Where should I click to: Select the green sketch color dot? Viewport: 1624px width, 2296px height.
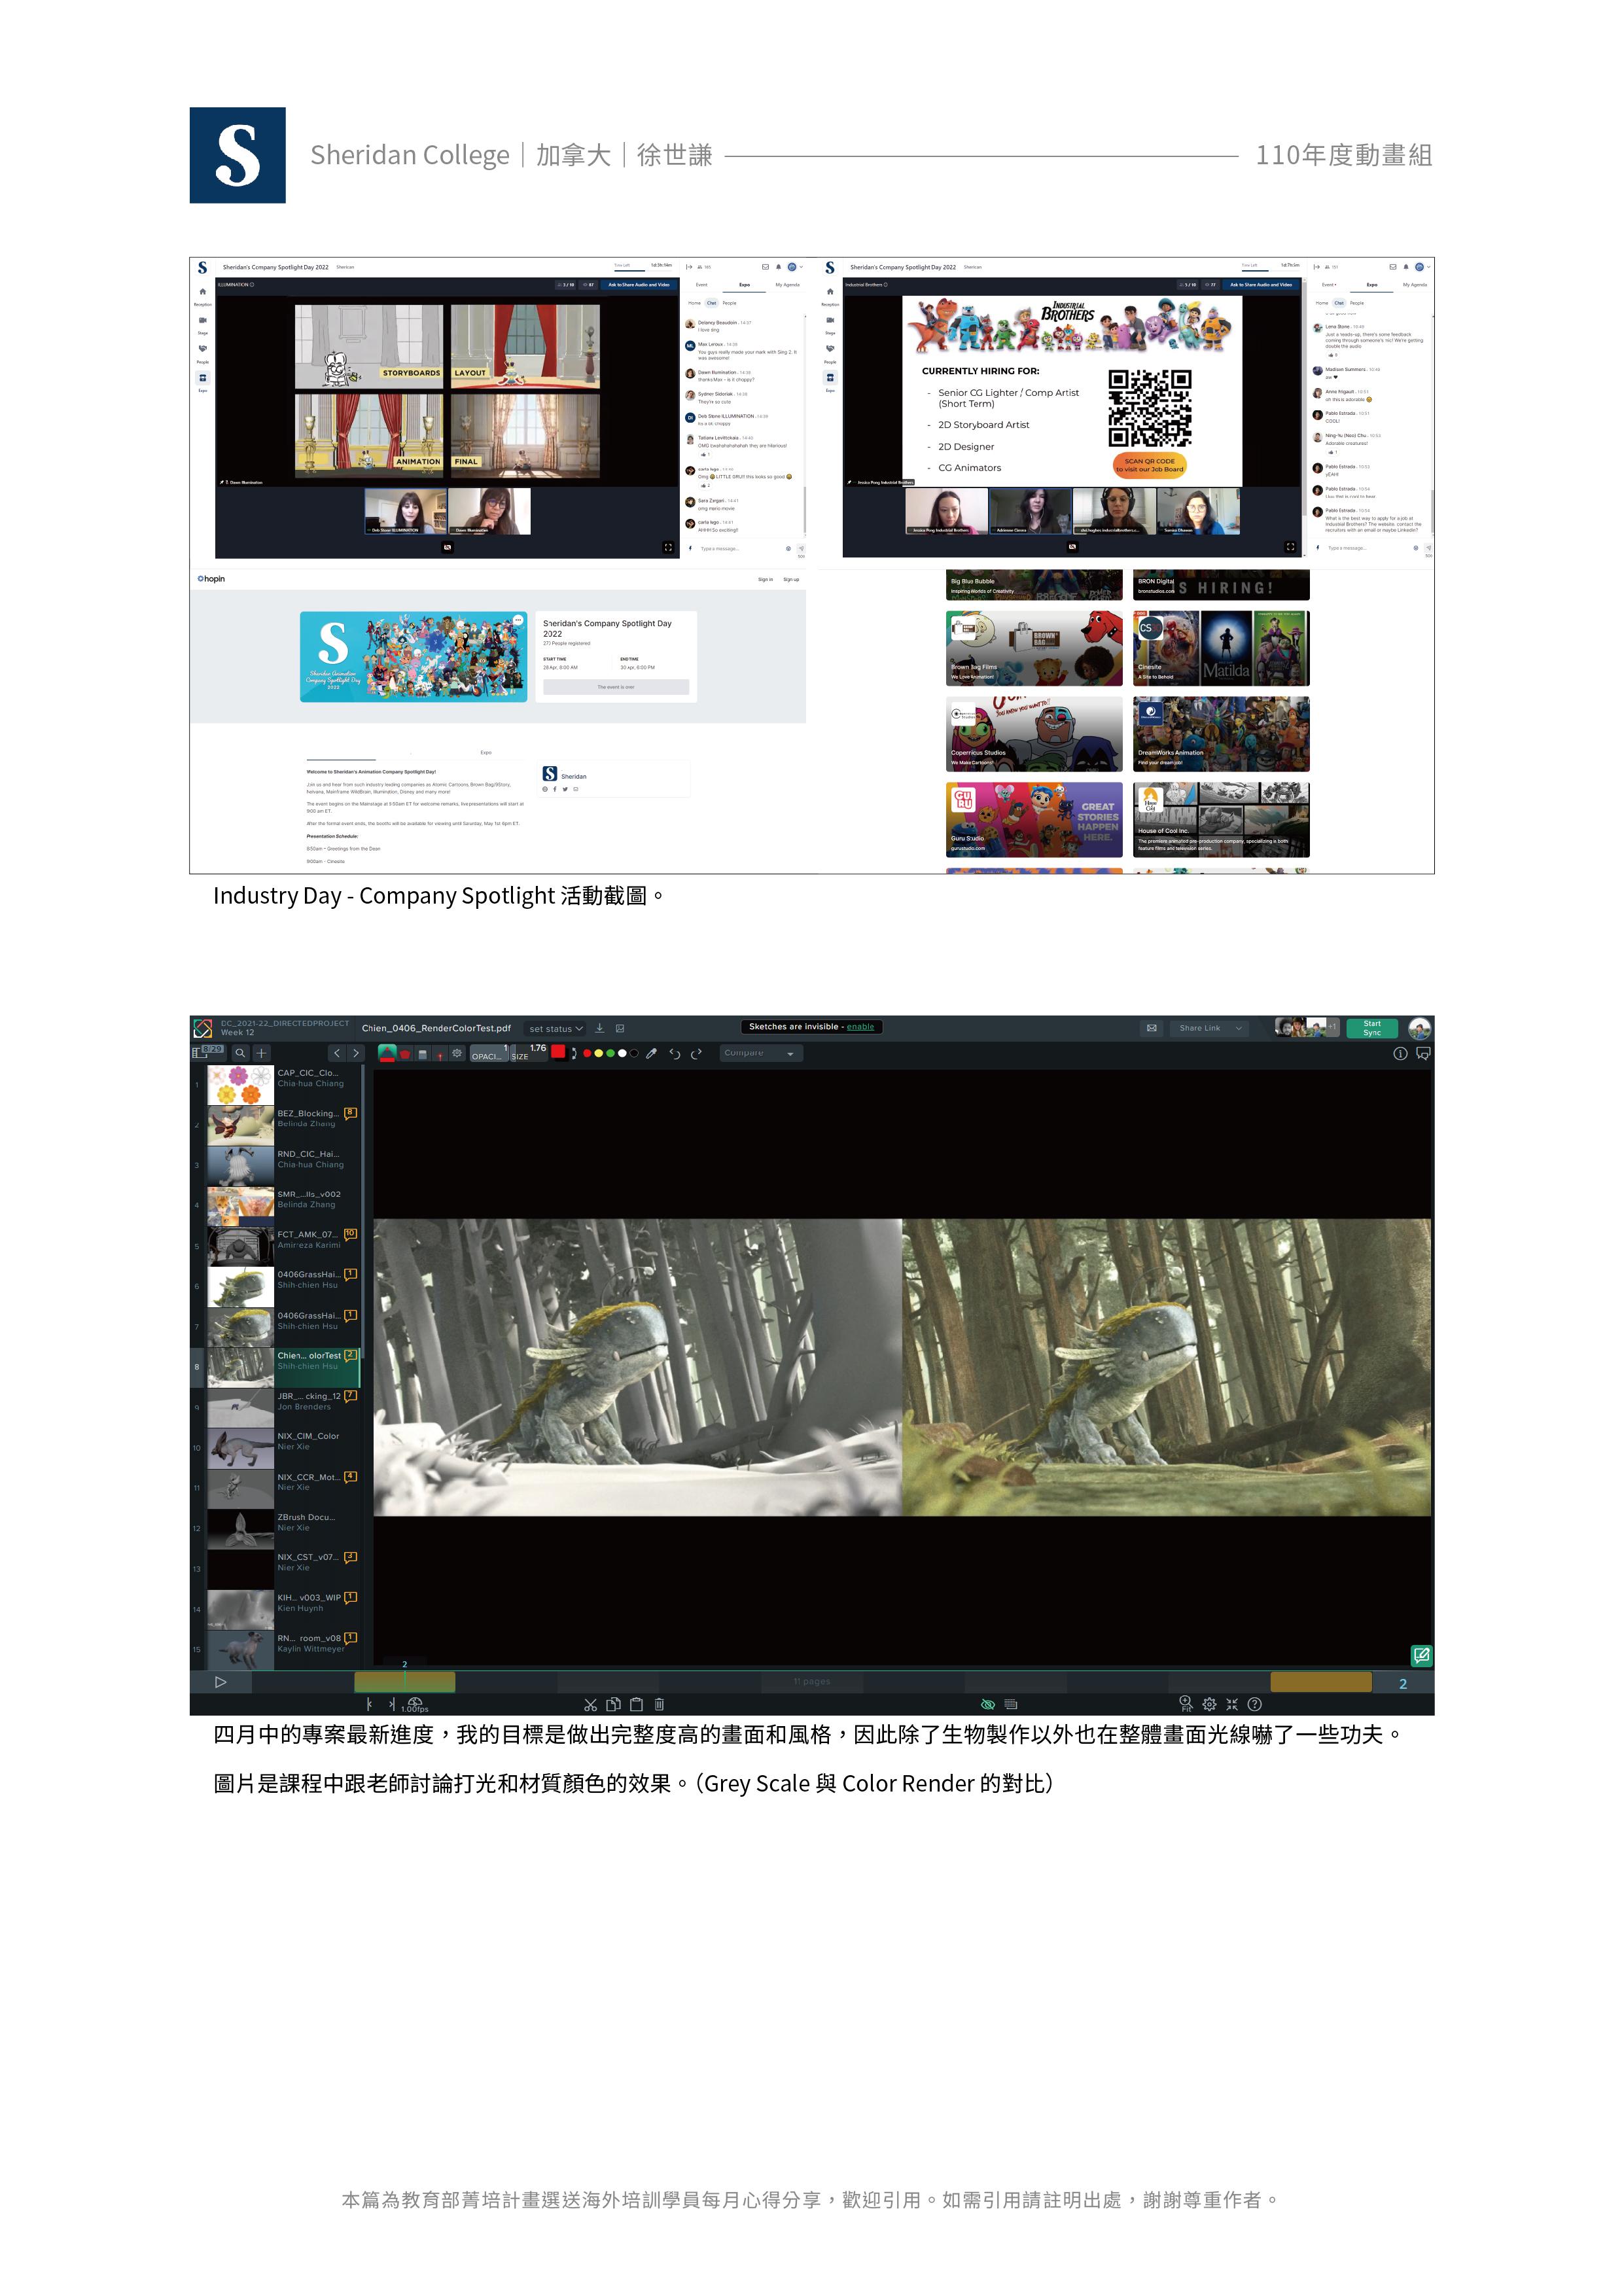[610, 1053]
